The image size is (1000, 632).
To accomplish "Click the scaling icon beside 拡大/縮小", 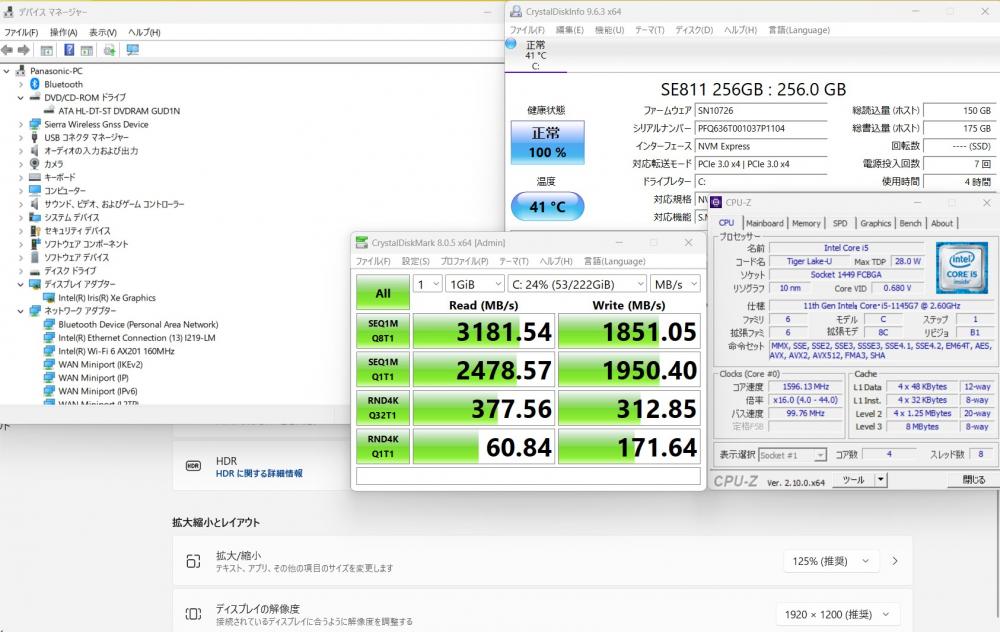I will point(193,561).
